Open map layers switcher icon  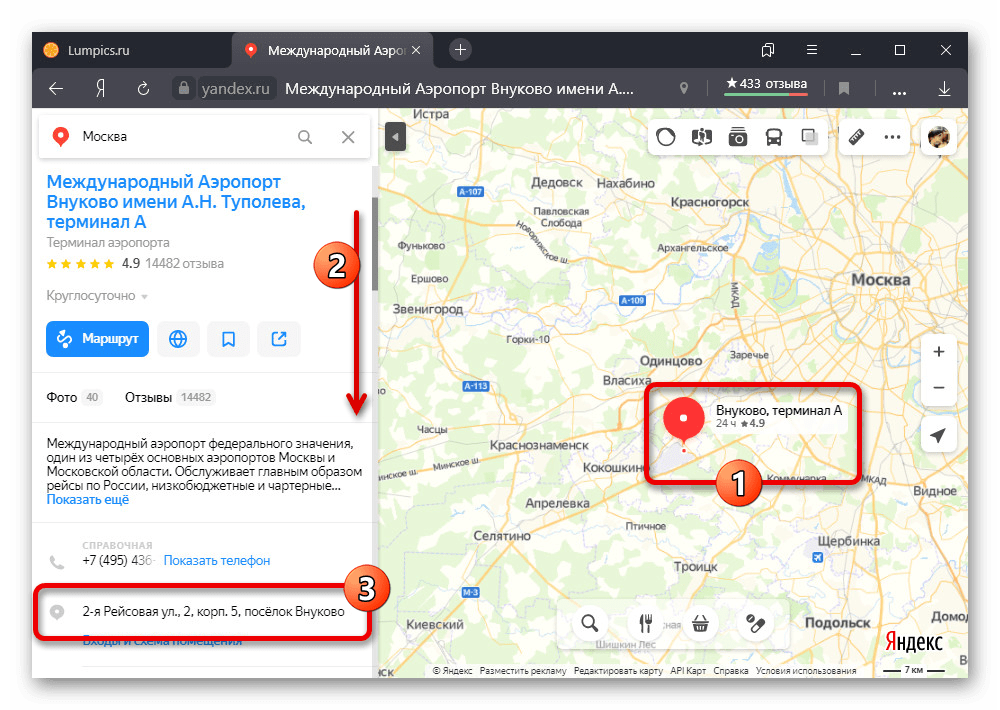click(x=810, y=137)
